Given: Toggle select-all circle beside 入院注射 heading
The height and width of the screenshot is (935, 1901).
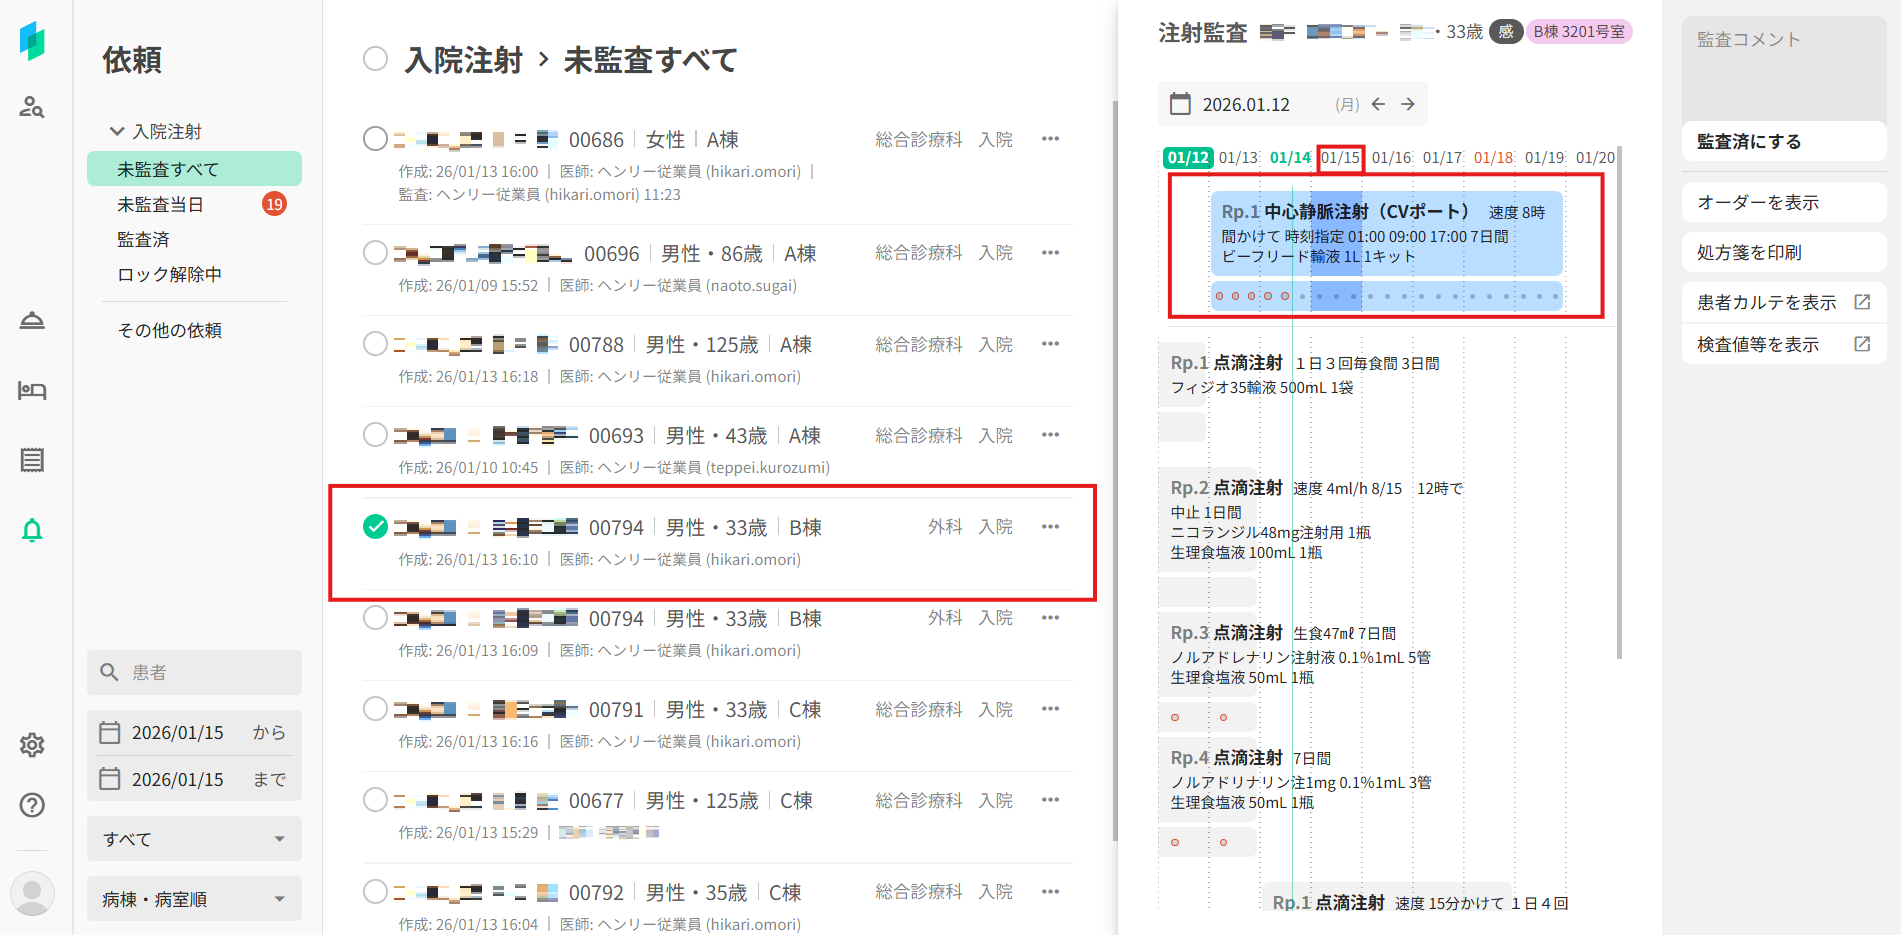Looking at the screenshot, I should [376, 59].
